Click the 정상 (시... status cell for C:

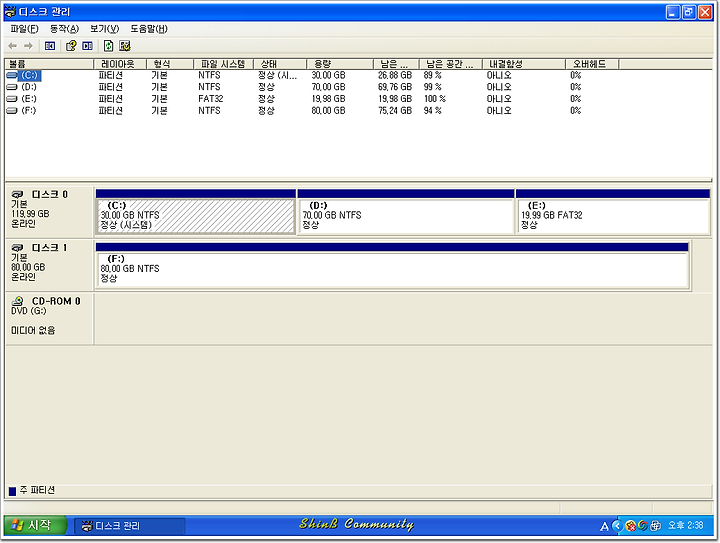coord(277,75)
